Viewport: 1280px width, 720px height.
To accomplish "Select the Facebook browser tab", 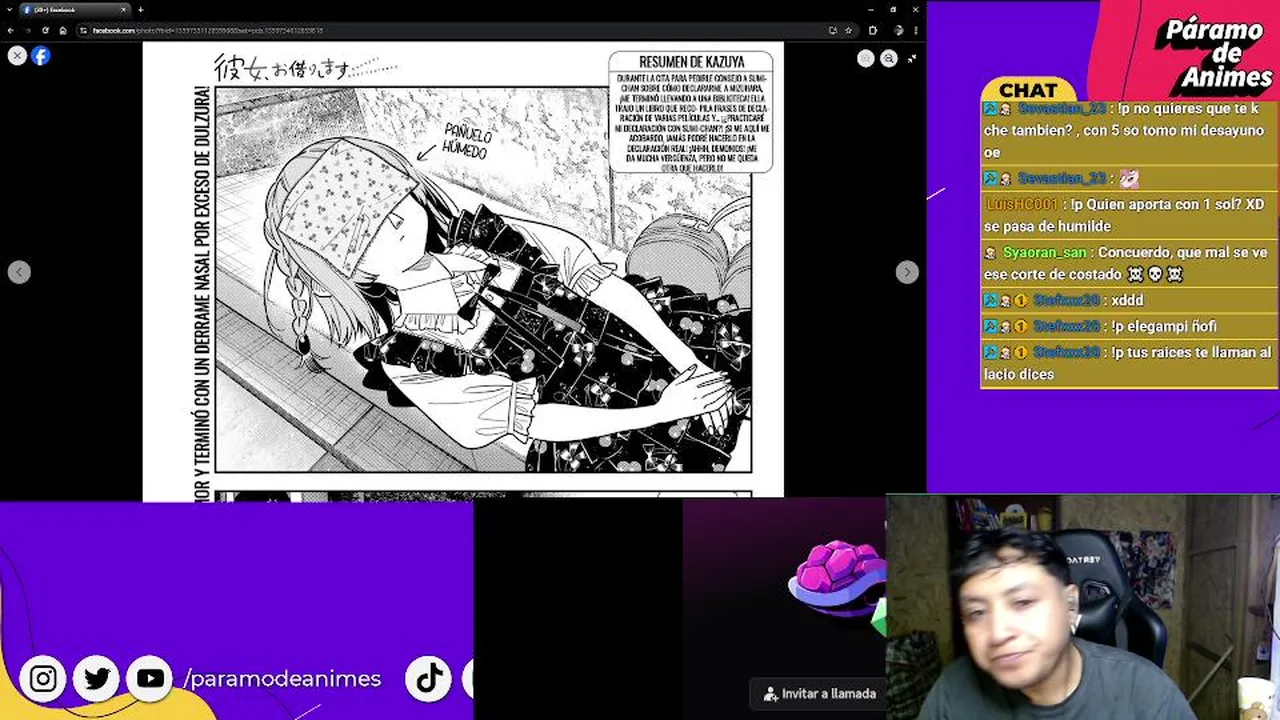I will (x=75, y=10).
